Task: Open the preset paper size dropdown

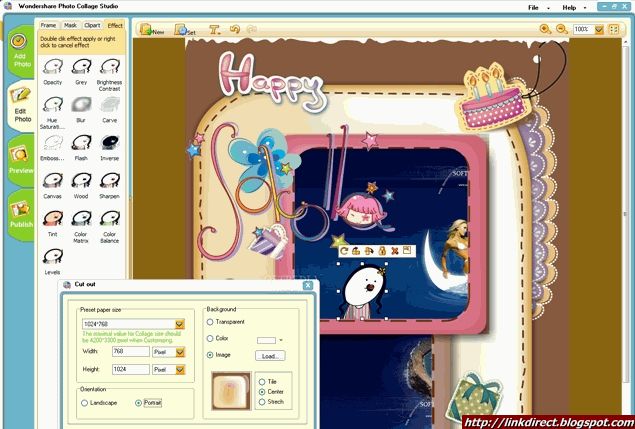Action: 179,324
